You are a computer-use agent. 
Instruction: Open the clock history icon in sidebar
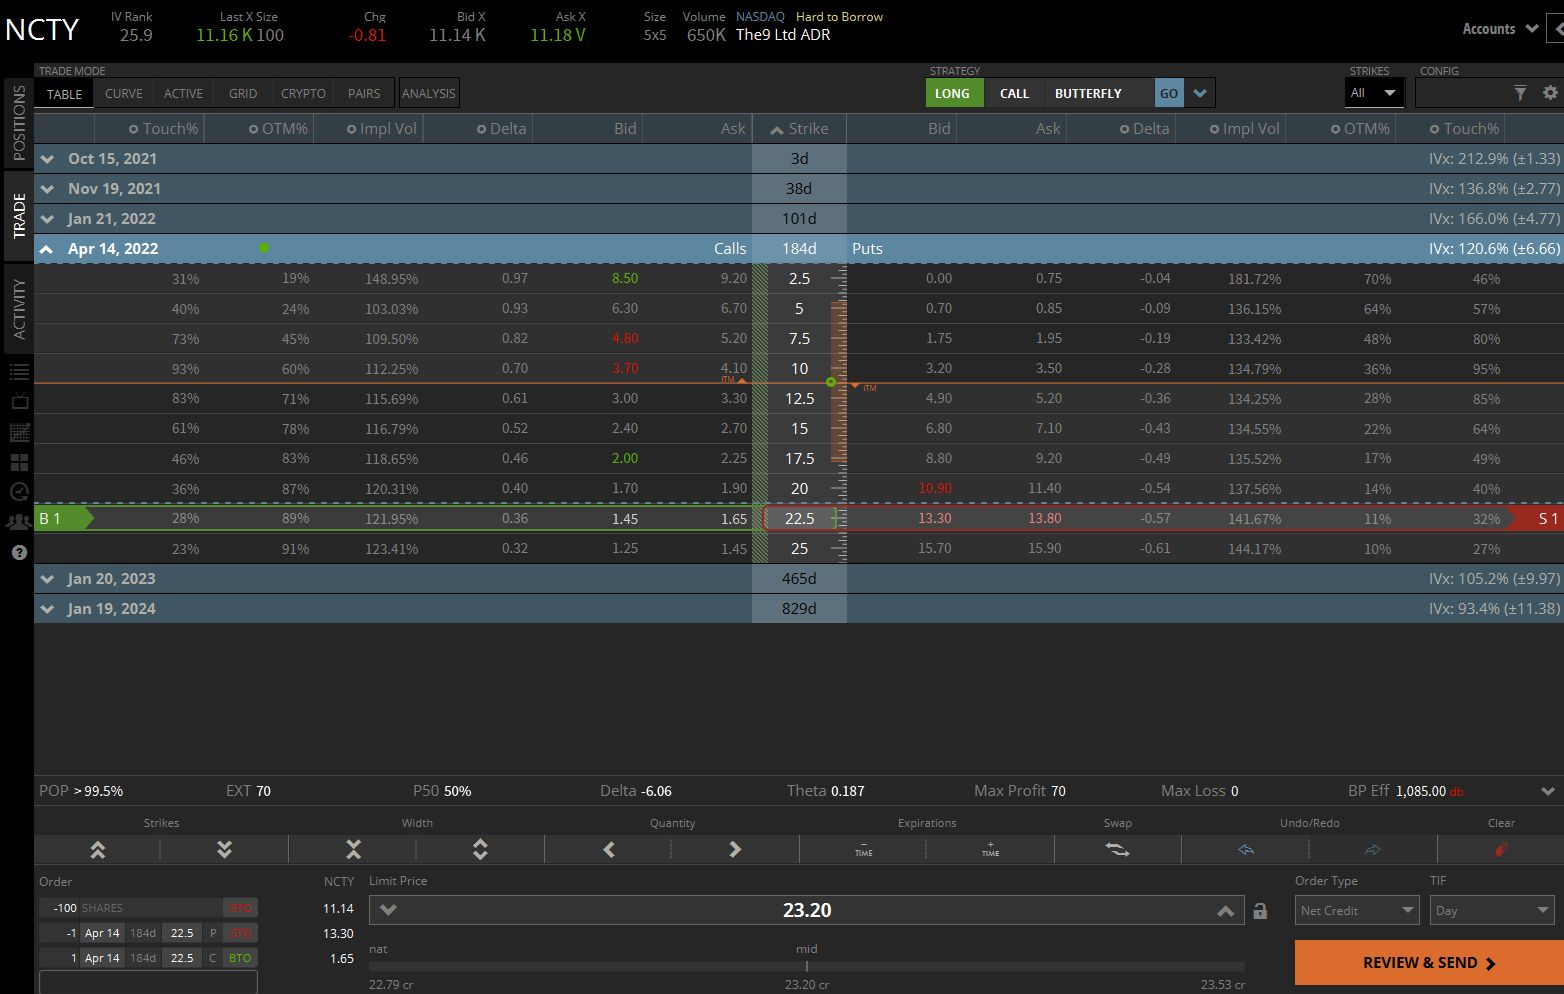[x=19, y=492]
